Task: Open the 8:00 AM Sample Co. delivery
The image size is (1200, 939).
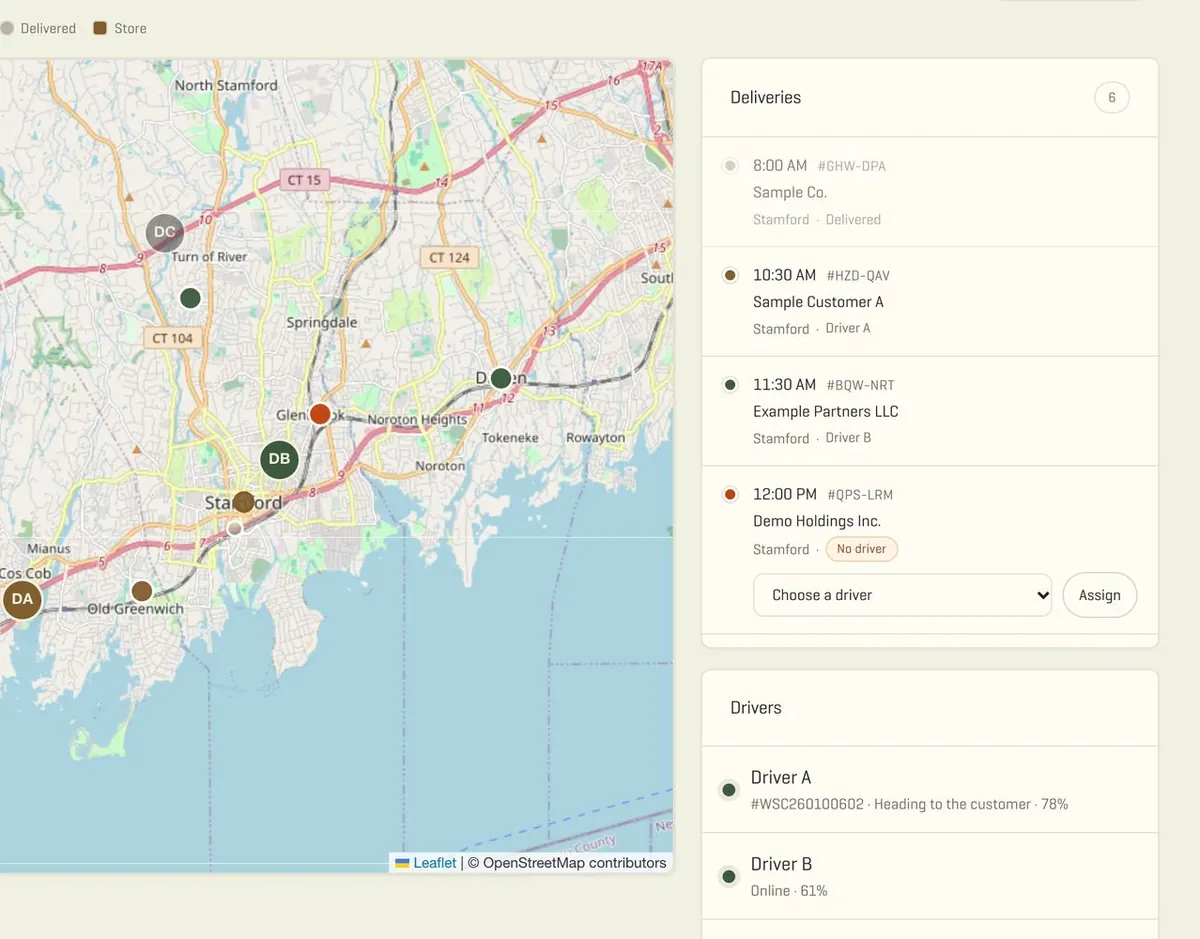Action: point(930,192)
